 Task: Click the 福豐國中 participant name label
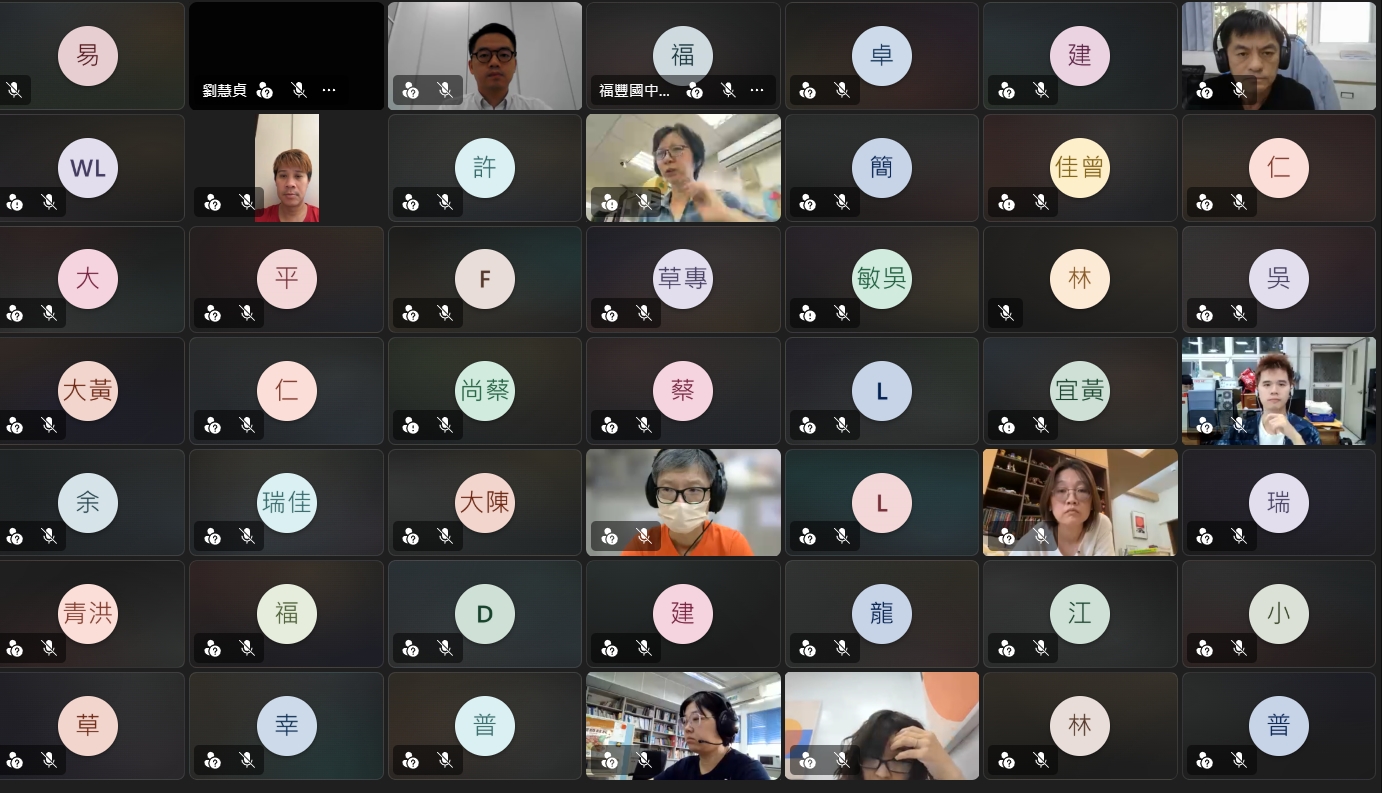pyautogui.click(x=635, y=90)
